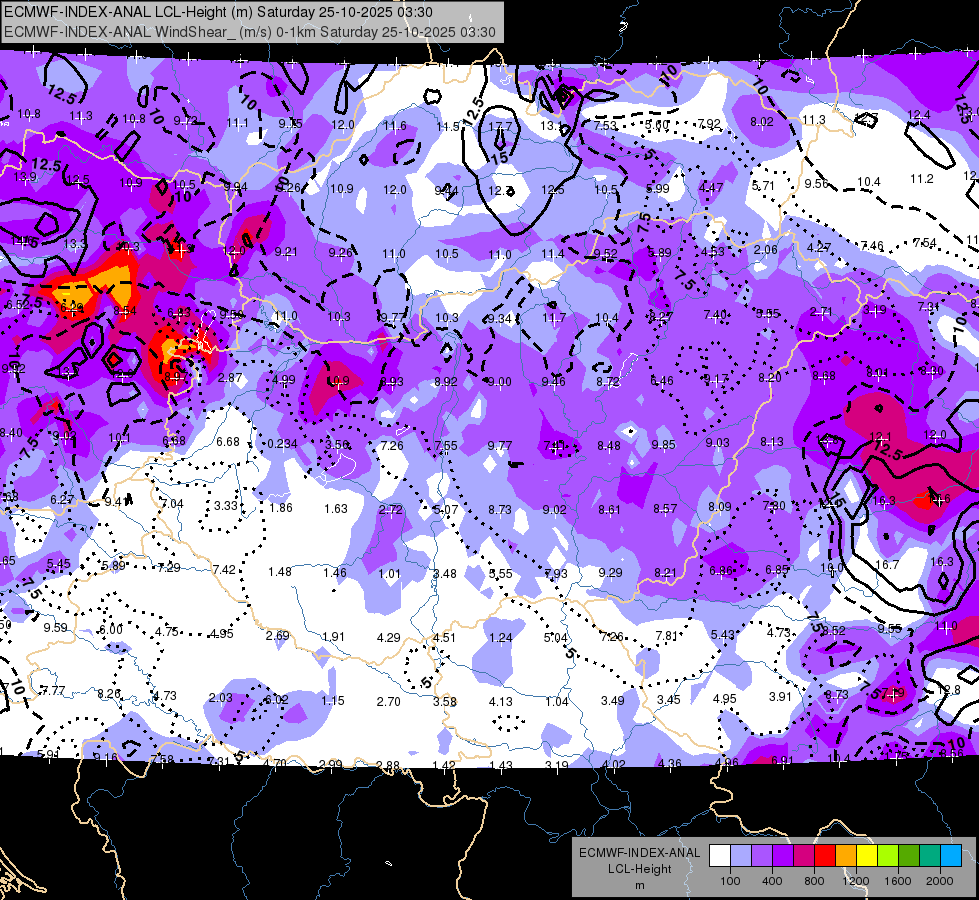The height and width of the screenshot is (900, 979).
Task: Click the '9.85' wind shear value
Action: pos(664,444)
